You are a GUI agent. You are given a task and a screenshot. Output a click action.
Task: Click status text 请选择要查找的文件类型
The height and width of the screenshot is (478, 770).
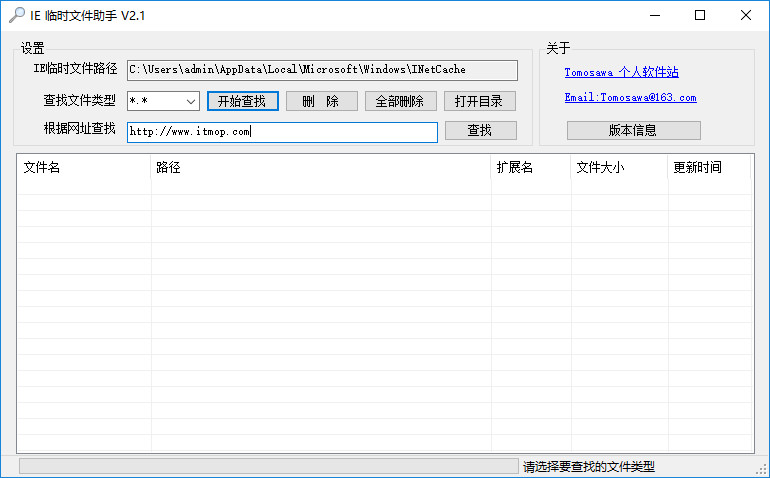tap(588, 467)
